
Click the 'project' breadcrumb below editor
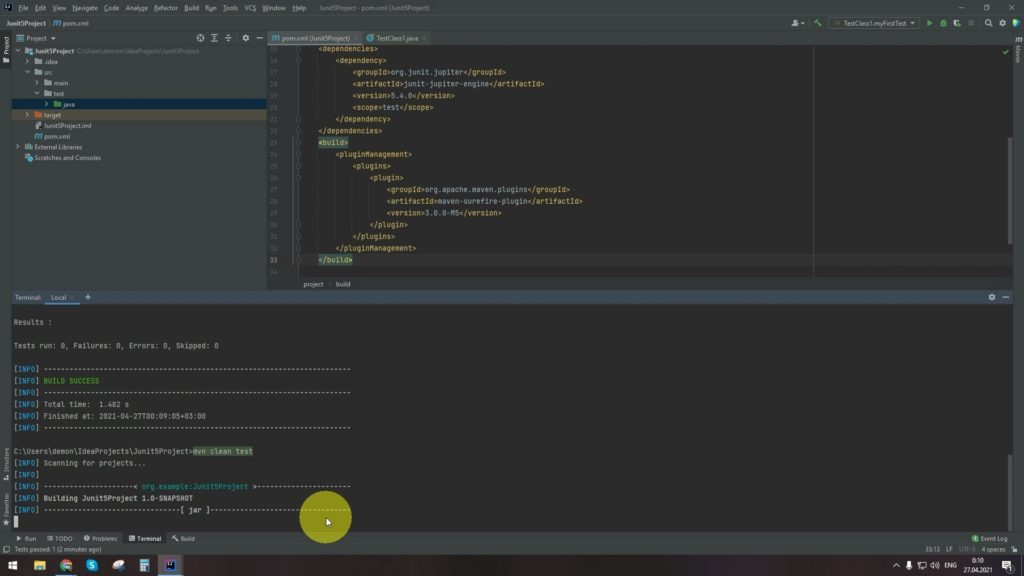point(313,285)
